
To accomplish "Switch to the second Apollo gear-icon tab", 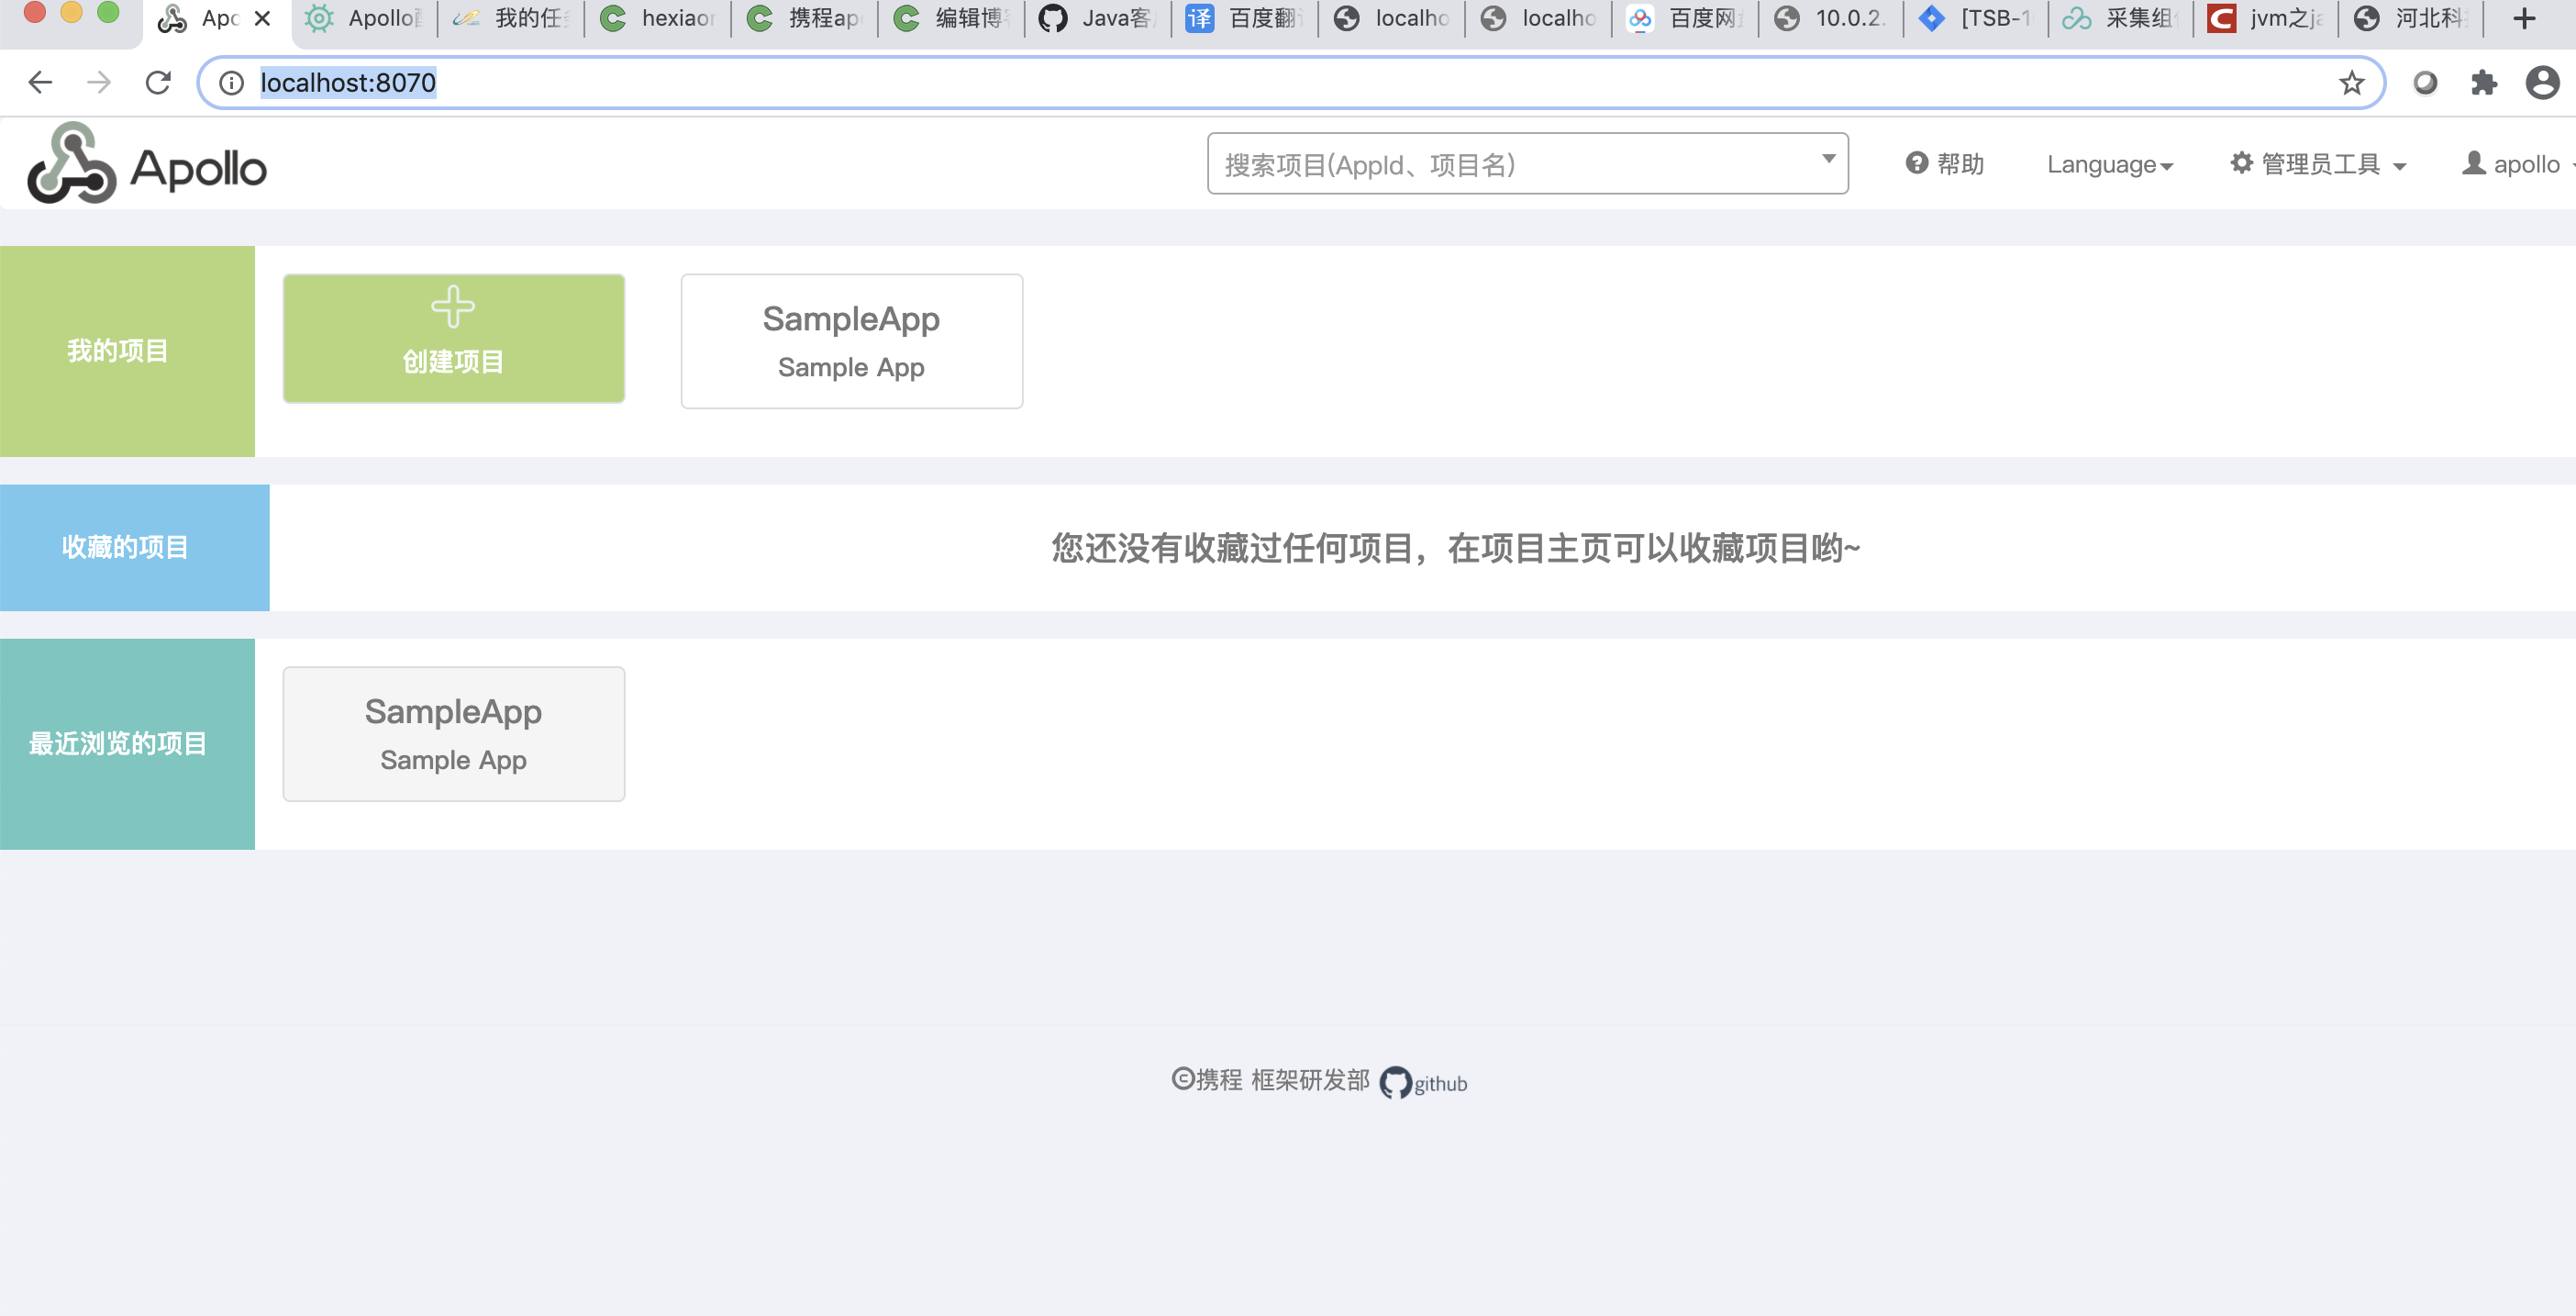I will tap(365, 18).
